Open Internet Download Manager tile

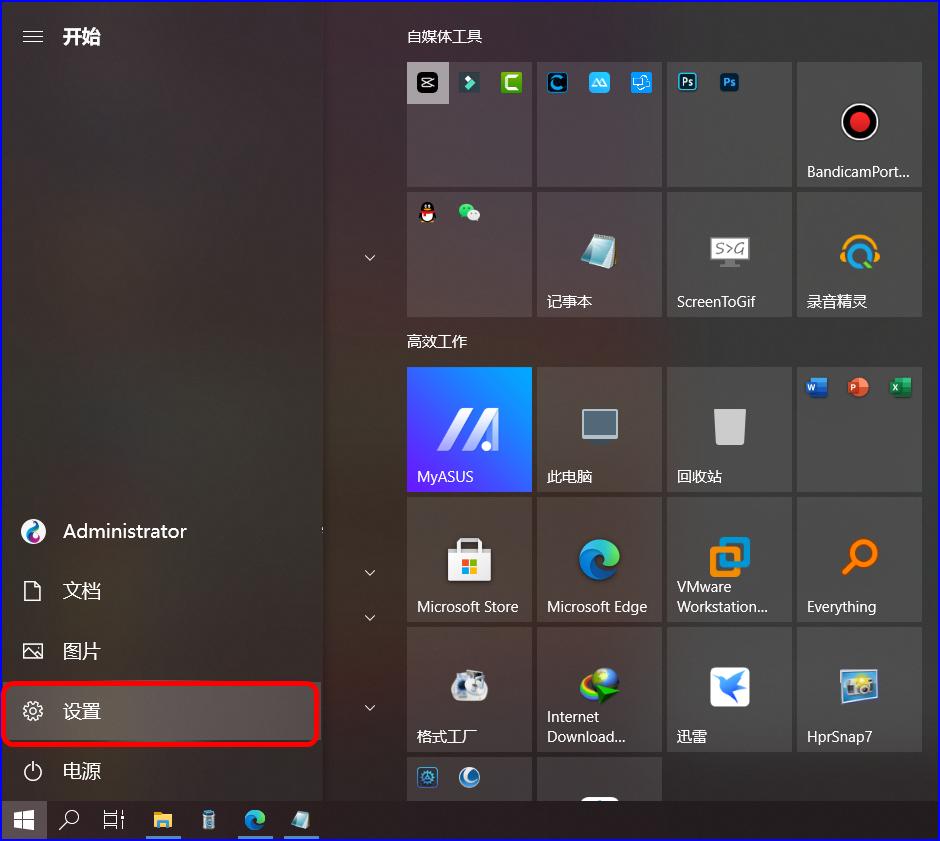598,689
